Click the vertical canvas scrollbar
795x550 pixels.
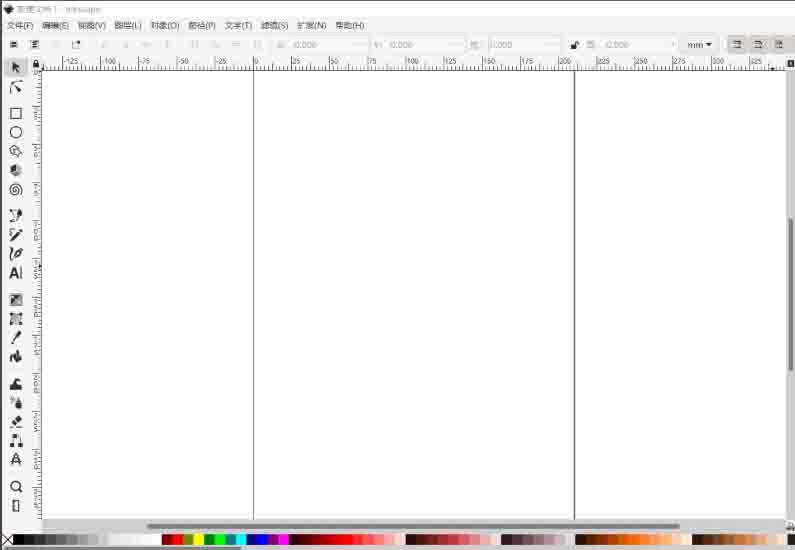click(x=790, y=294)
